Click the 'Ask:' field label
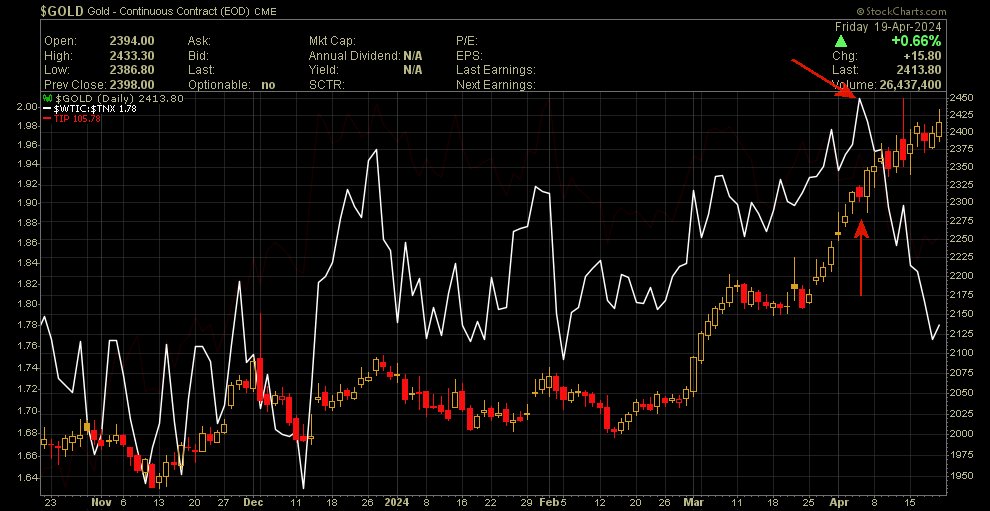Image resolution: width=990 pixels, height=511 pixels. 199,41
